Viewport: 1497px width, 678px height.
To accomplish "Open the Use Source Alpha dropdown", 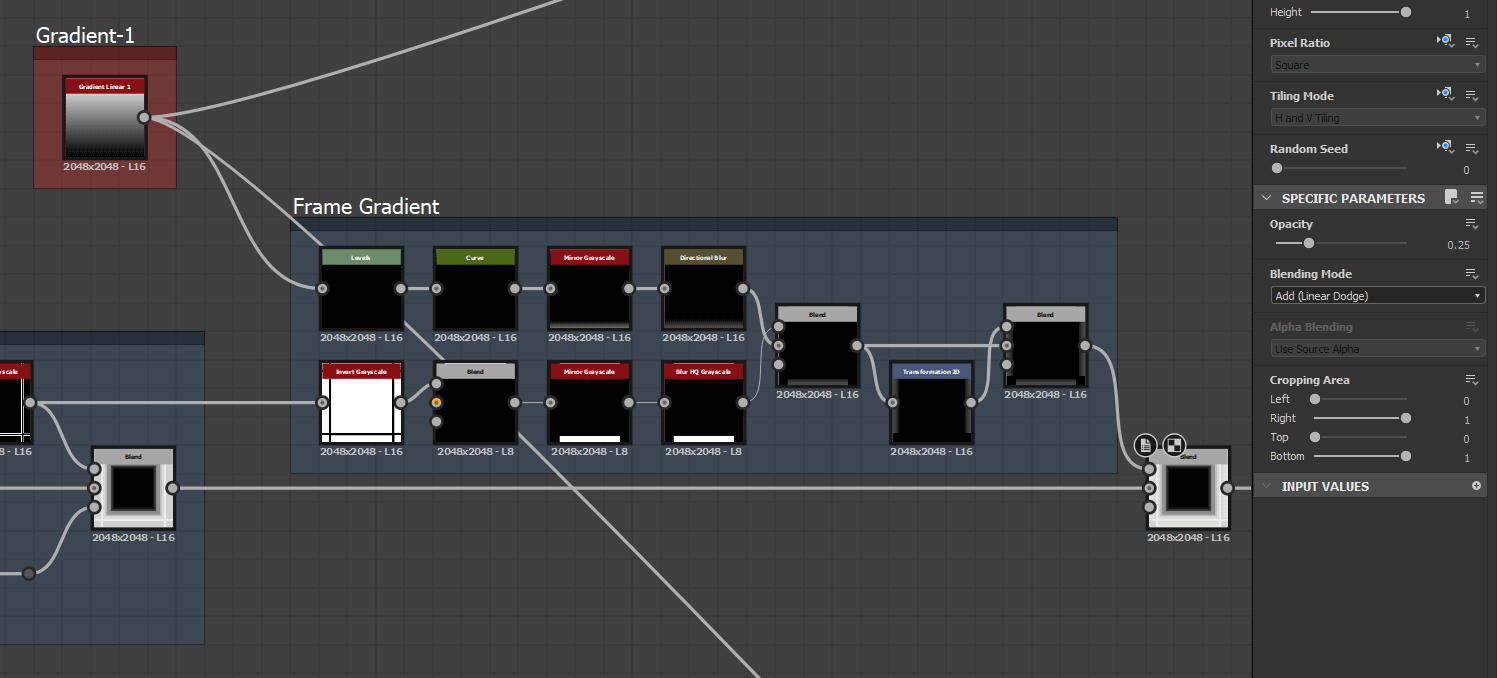I will point(1378,349).
